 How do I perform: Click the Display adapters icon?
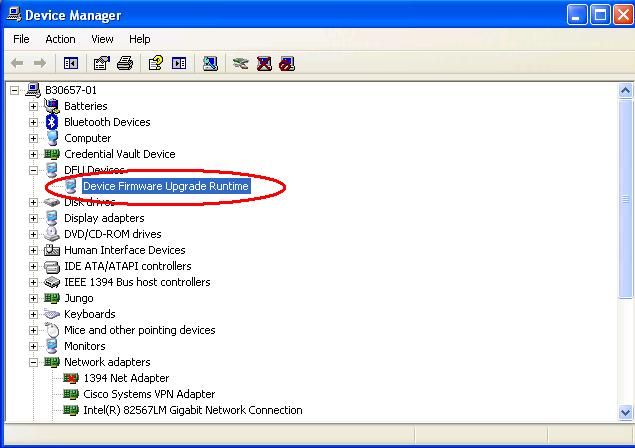(x=52, y=218)
